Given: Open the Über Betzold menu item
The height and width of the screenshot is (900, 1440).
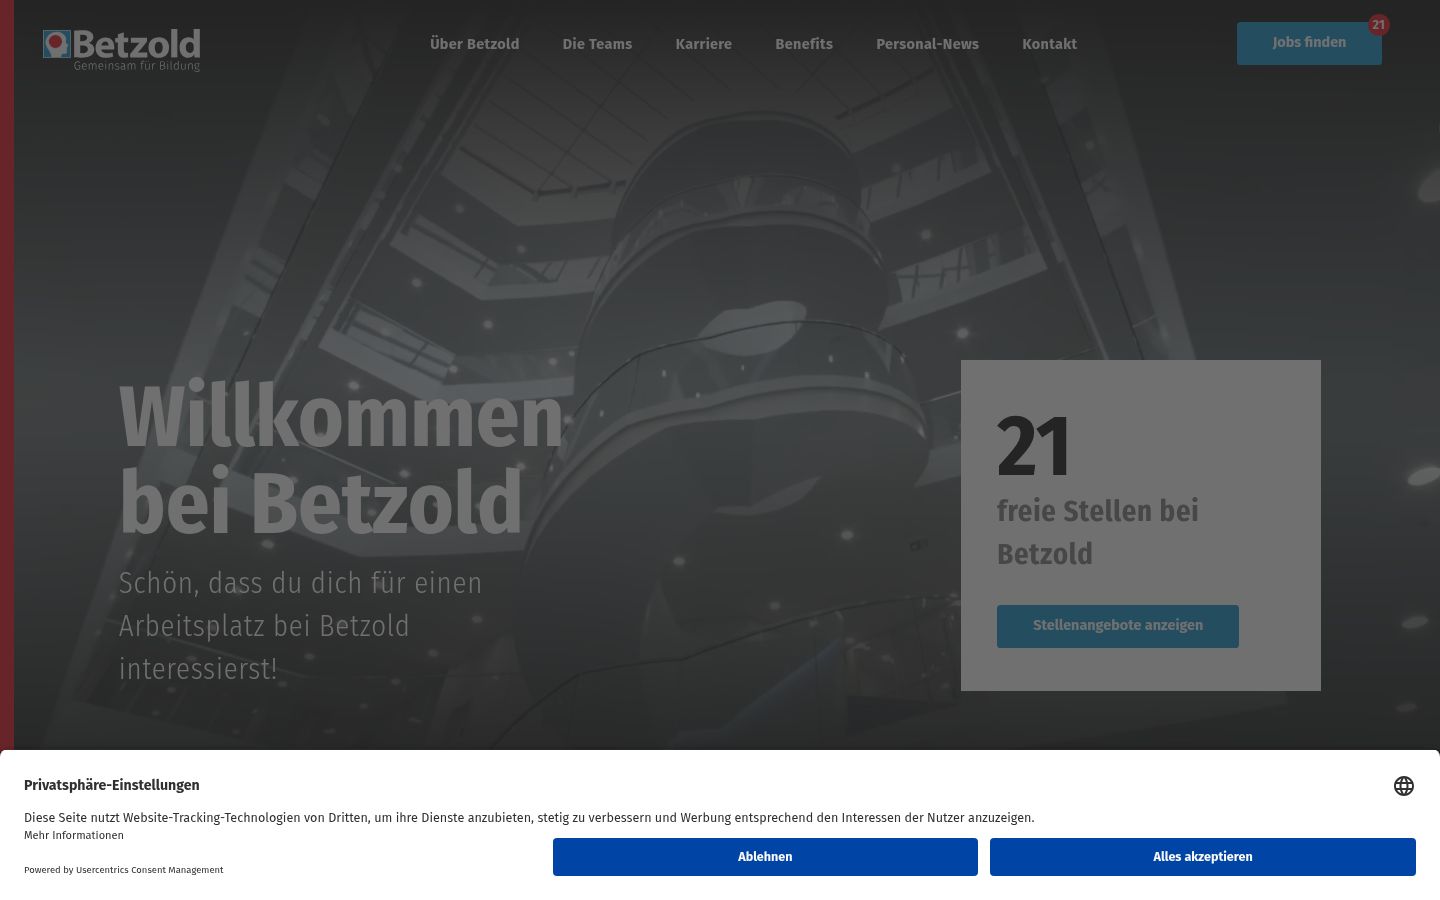Looking at the screenshot, I should pyautogui.click(x=474, y=44).
